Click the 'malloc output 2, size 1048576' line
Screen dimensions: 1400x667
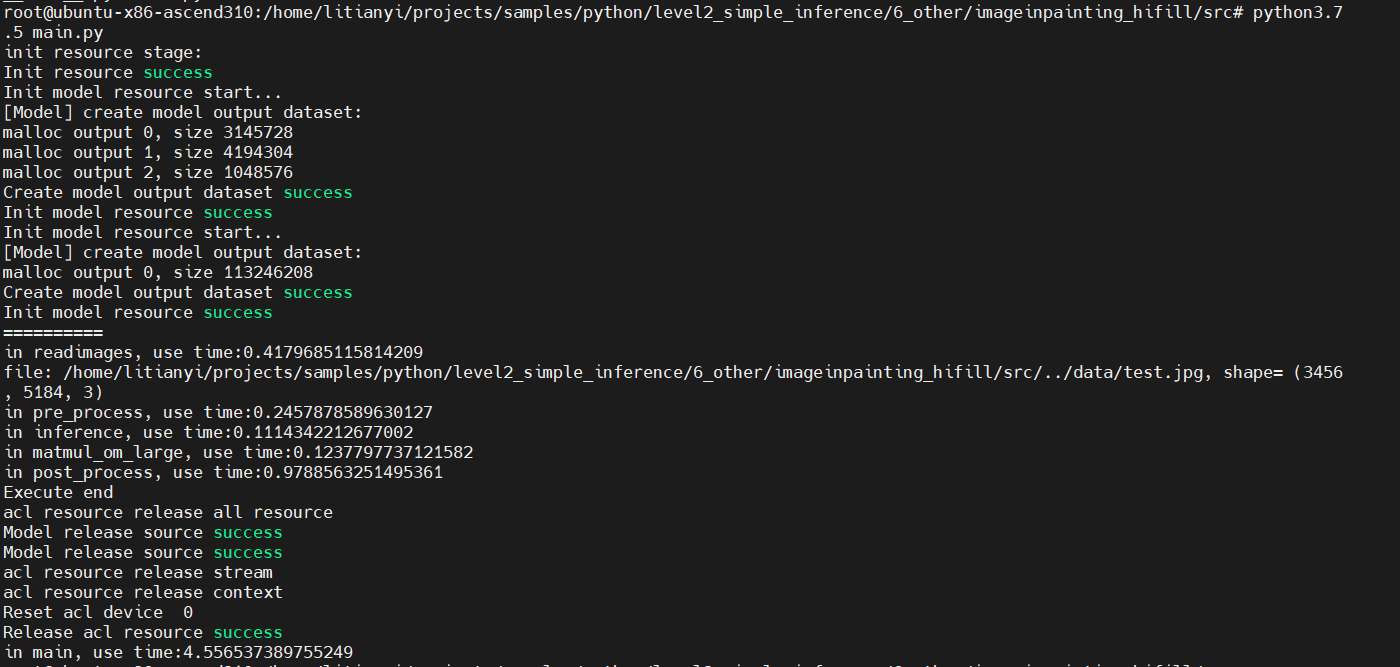[148, 172]
